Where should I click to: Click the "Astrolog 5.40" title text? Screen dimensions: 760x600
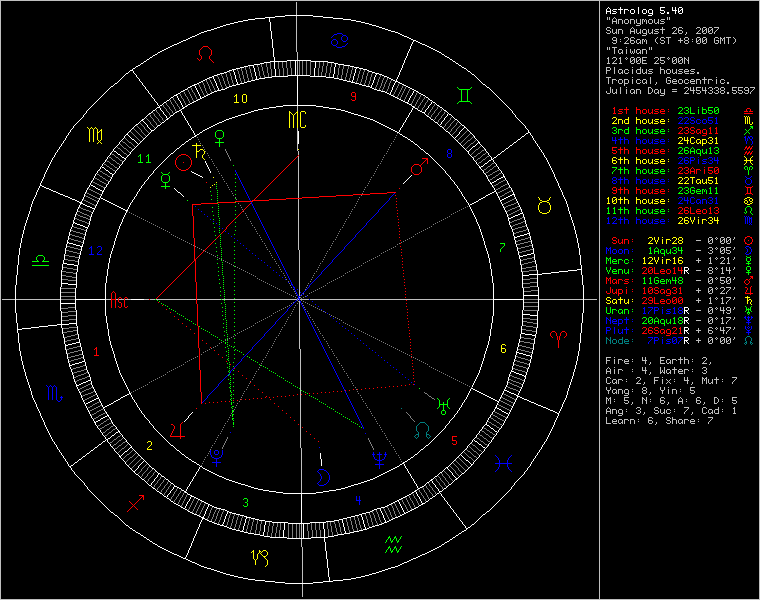click(641, 10)
